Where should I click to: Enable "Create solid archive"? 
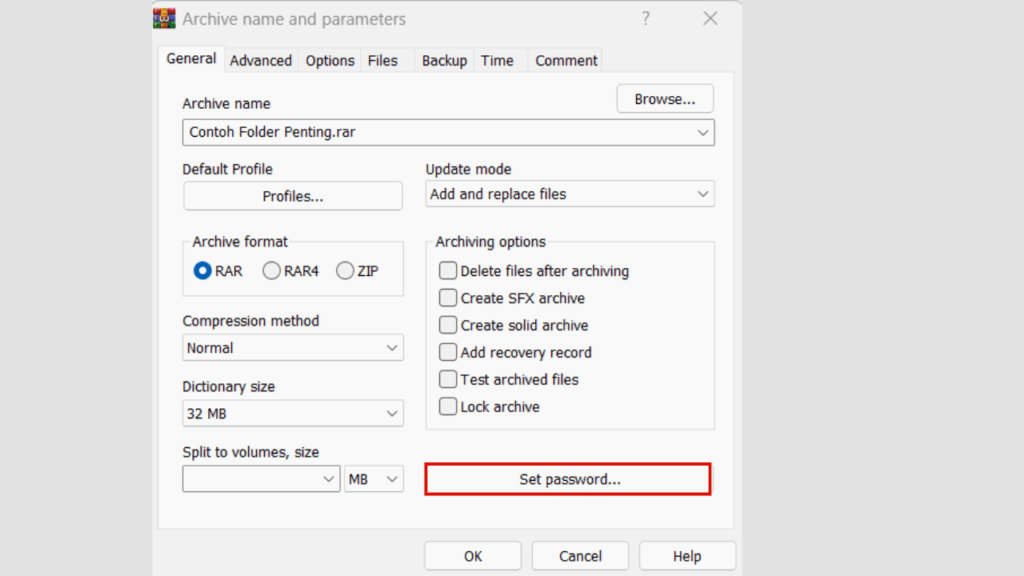point(448,325)
